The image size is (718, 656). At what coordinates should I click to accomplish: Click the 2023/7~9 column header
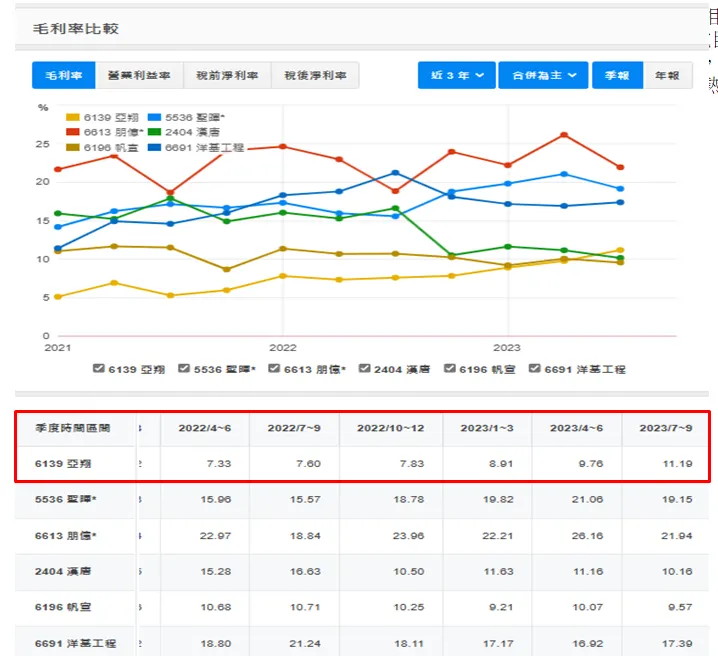(x=666, y=428)
